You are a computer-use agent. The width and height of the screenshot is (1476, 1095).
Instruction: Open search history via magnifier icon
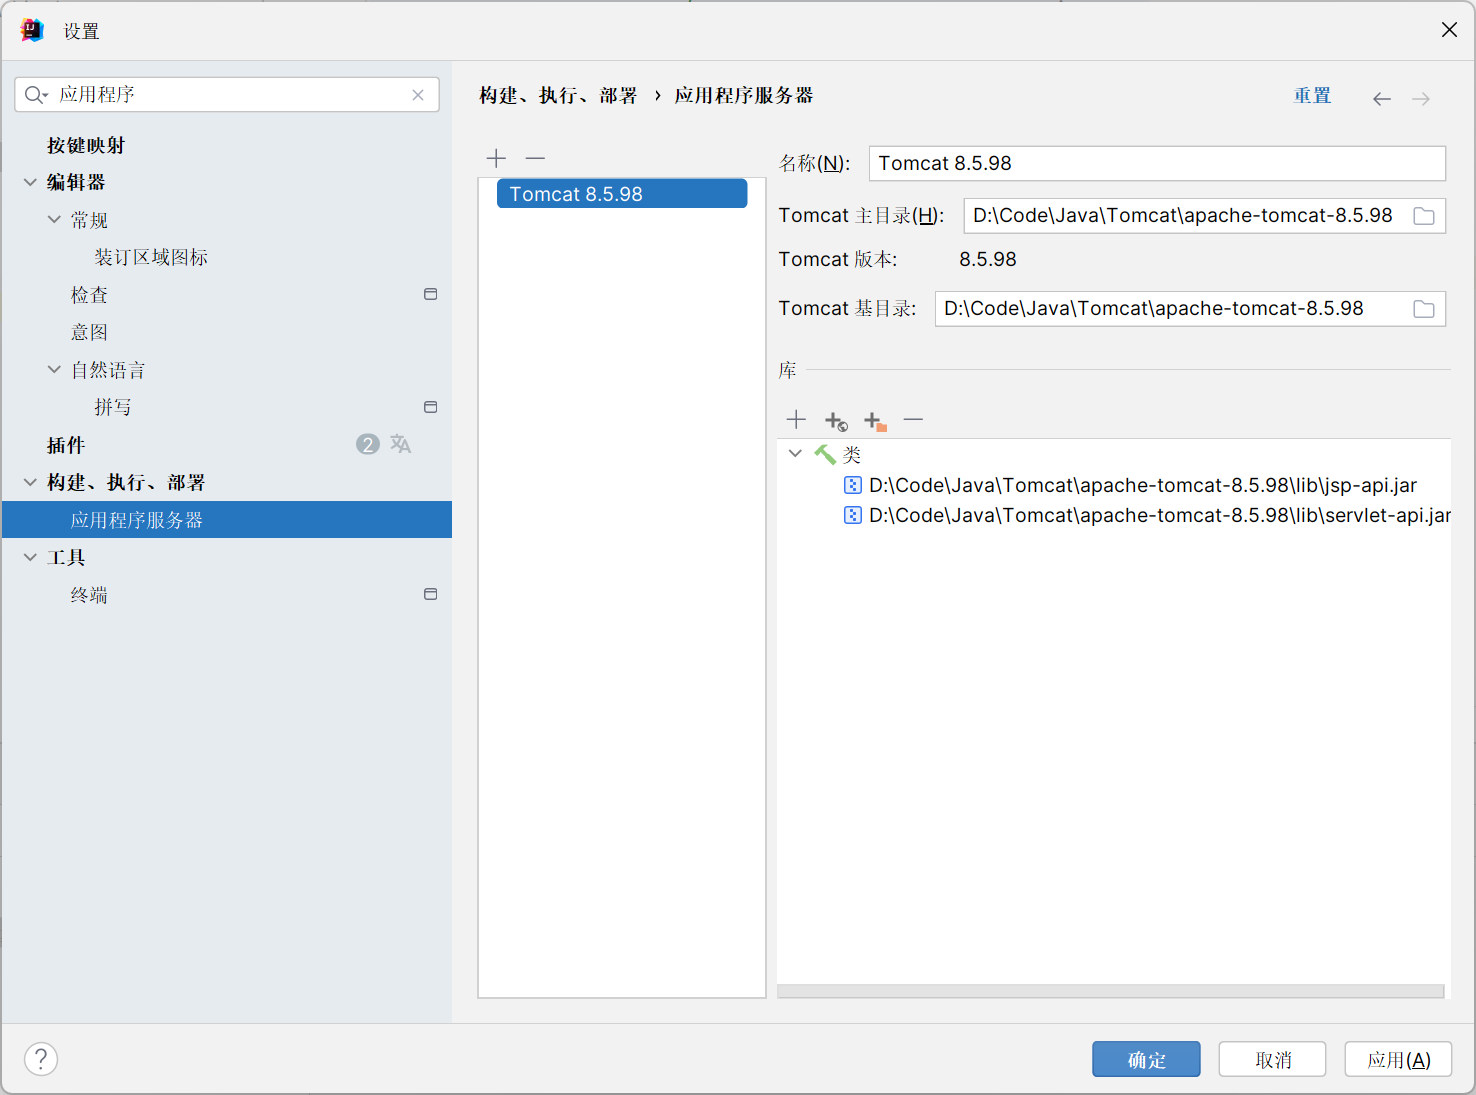point(36,95)
